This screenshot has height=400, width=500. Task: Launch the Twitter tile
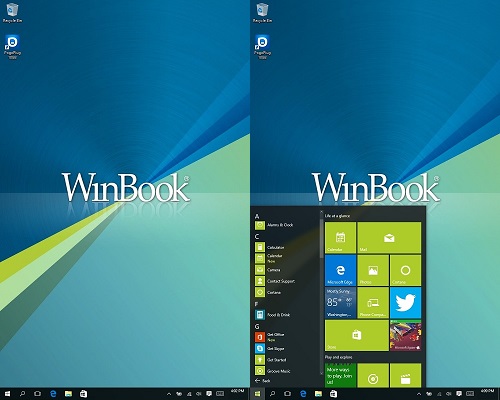click(x=405, y=303)
